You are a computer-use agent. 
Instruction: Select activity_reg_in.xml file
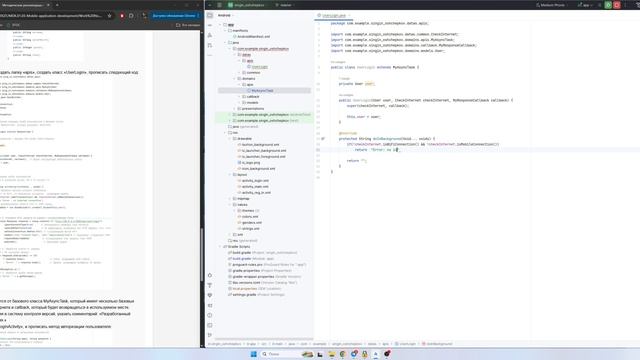click(256, 193)
